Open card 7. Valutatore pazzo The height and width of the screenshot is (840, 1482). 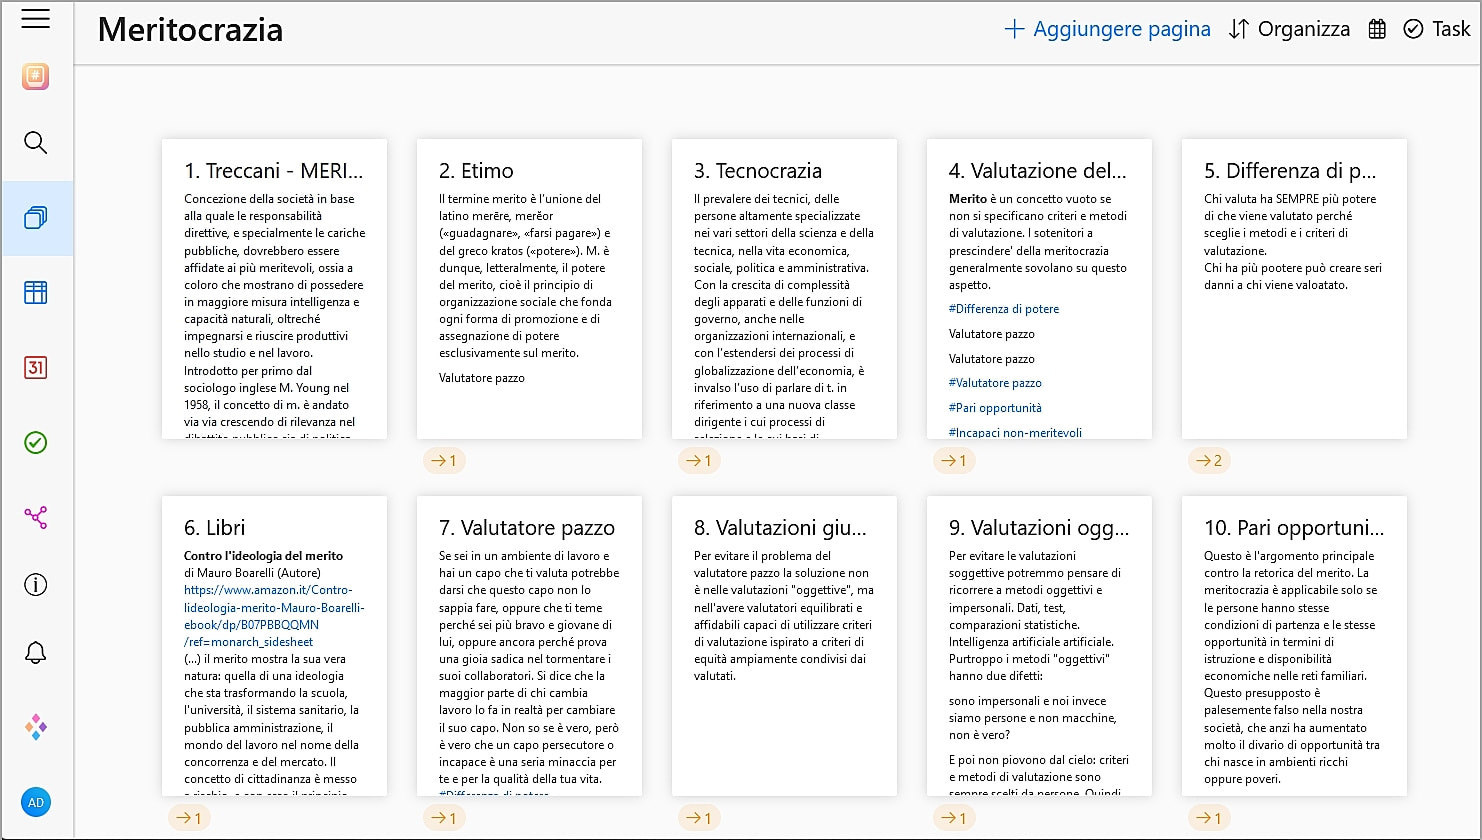(x=529, y=646)
